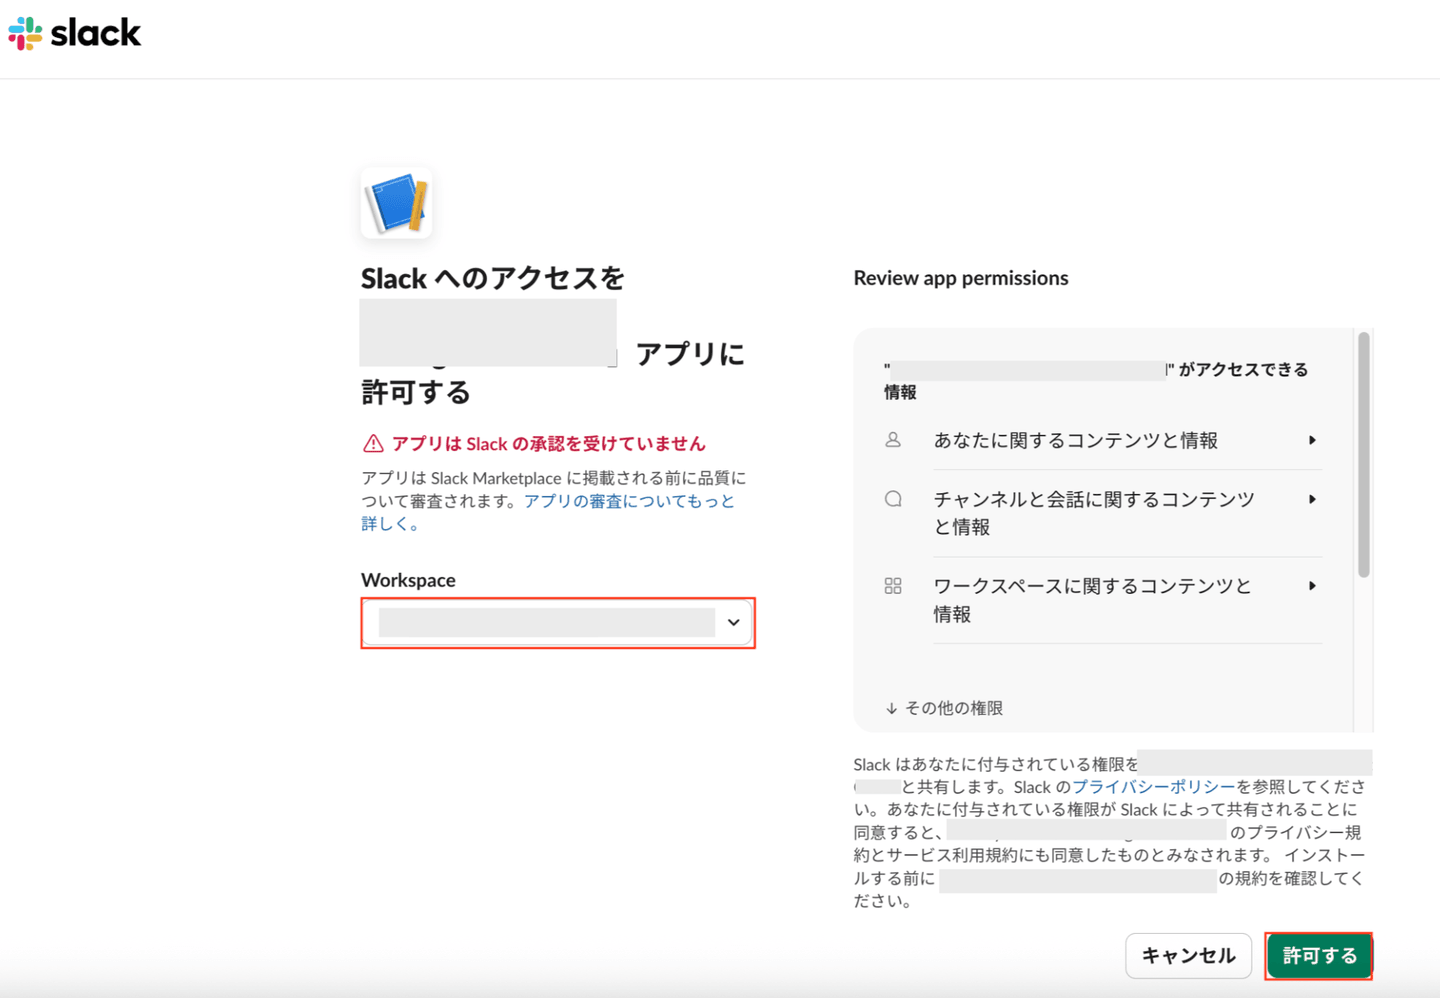Click the person icon beside あなたに関するコンテンツと情報
Image resolution: width=1440 pixels, height=998 pixels.
(x=893, y=440)
